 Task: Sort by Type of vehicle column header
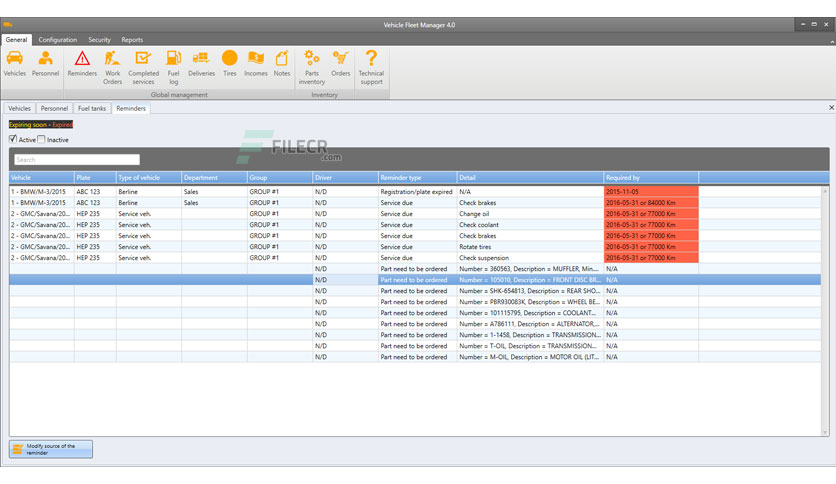149,178
